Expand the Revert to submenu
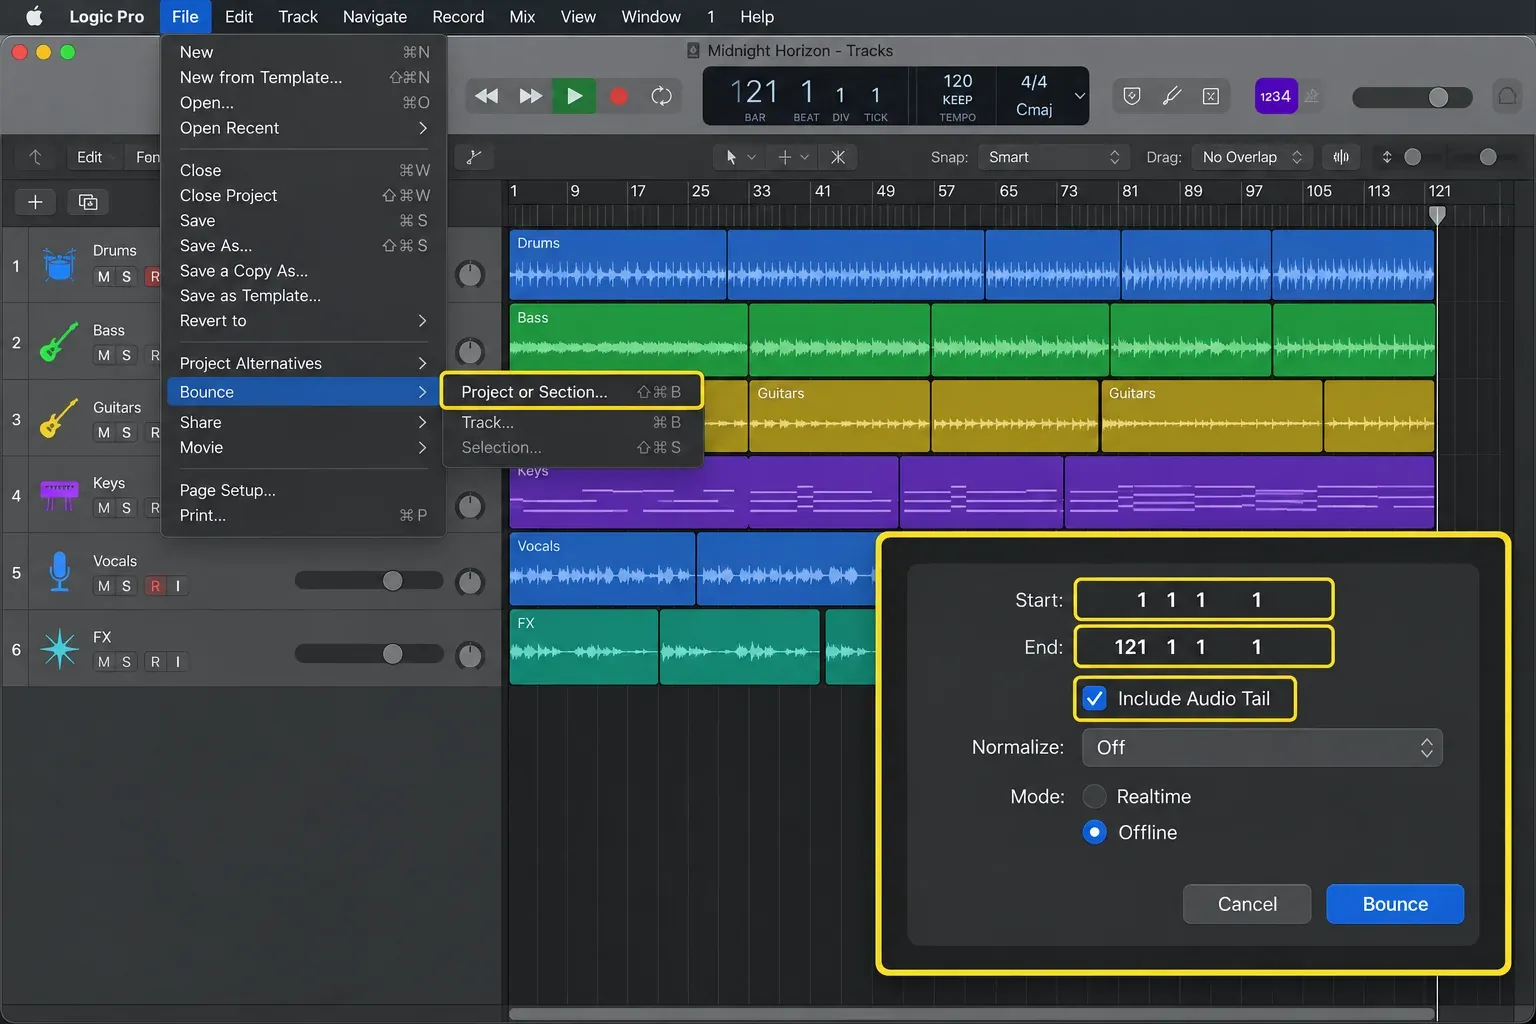The image size is (1536, 1024). (303, 321)
